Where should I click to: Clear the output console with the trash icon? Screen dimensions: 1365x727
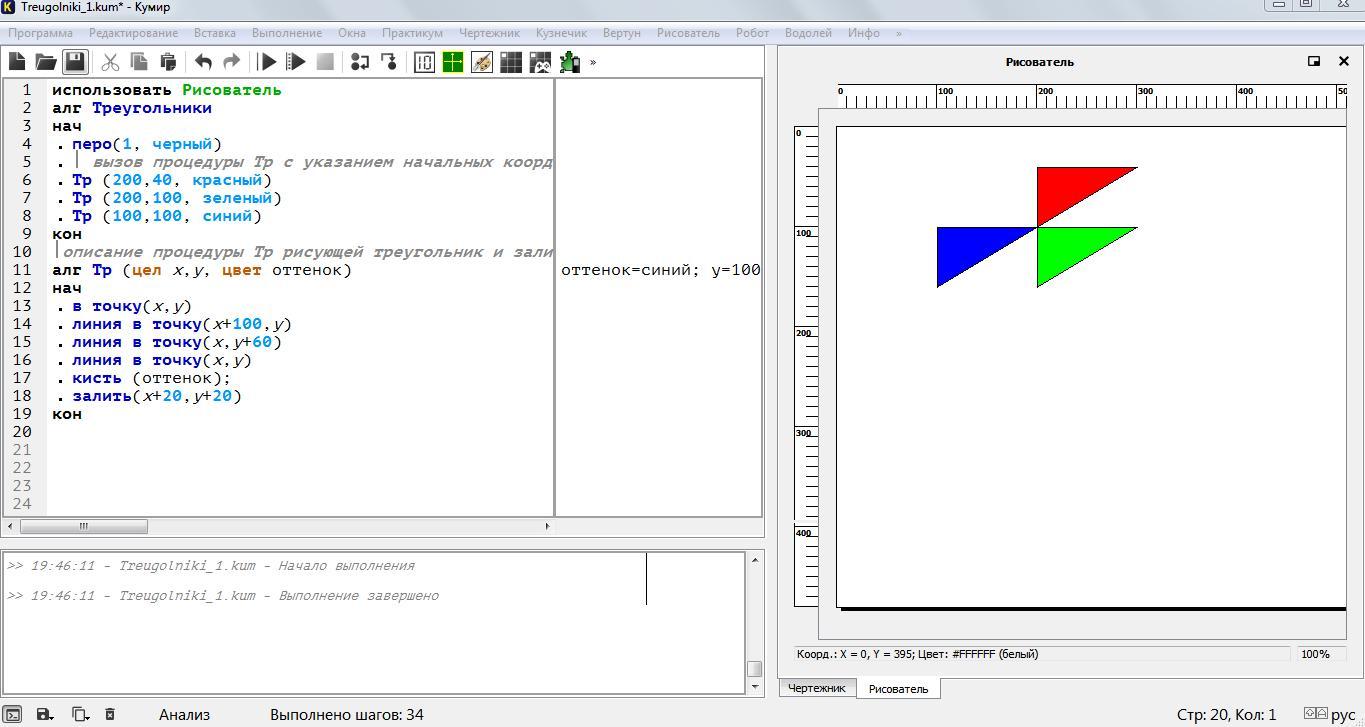(110, 714)
